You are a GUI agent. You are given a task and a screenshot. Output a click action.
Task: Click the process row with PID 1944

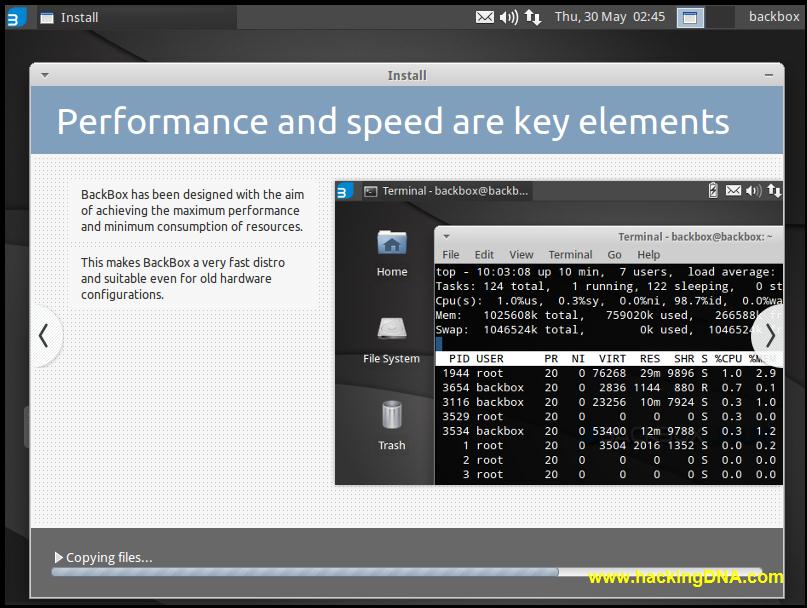pos(609,373)
